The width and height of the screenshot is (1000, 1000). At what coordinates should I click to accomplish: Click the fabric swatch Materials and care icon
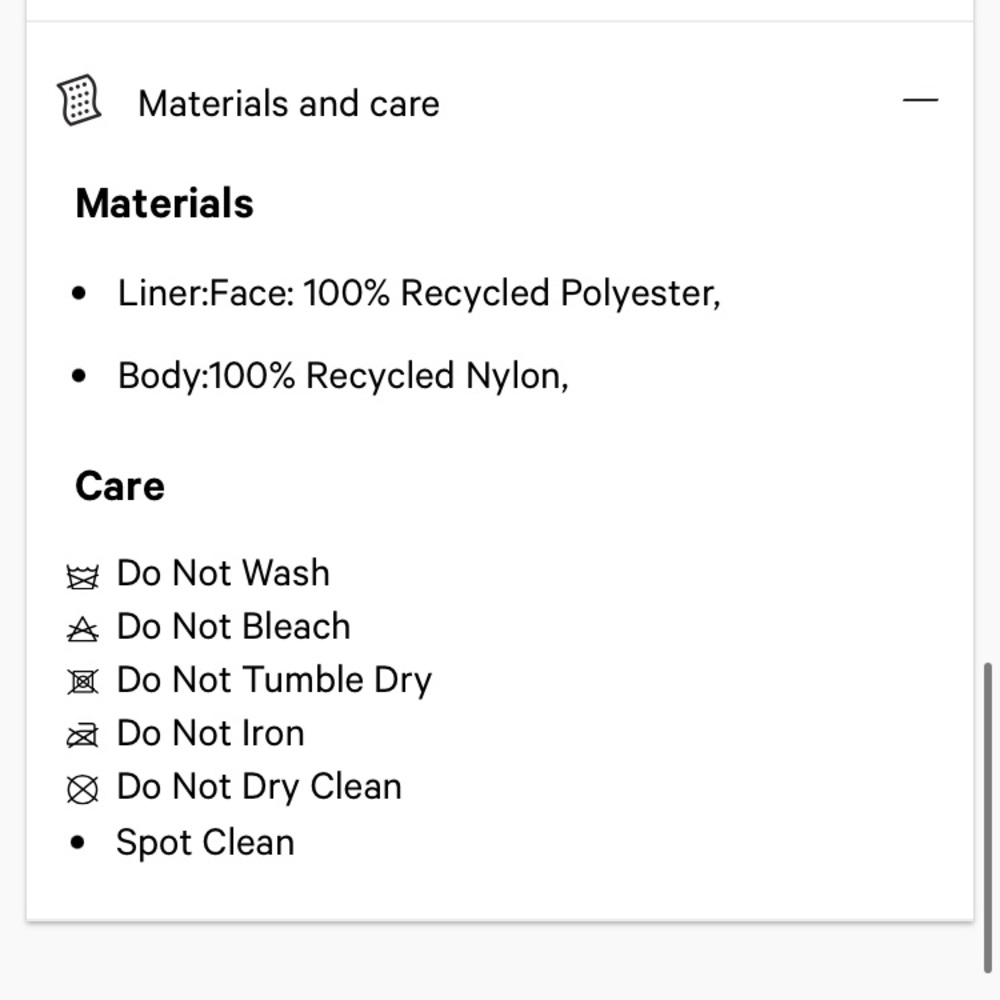click(x=80, y=100)
